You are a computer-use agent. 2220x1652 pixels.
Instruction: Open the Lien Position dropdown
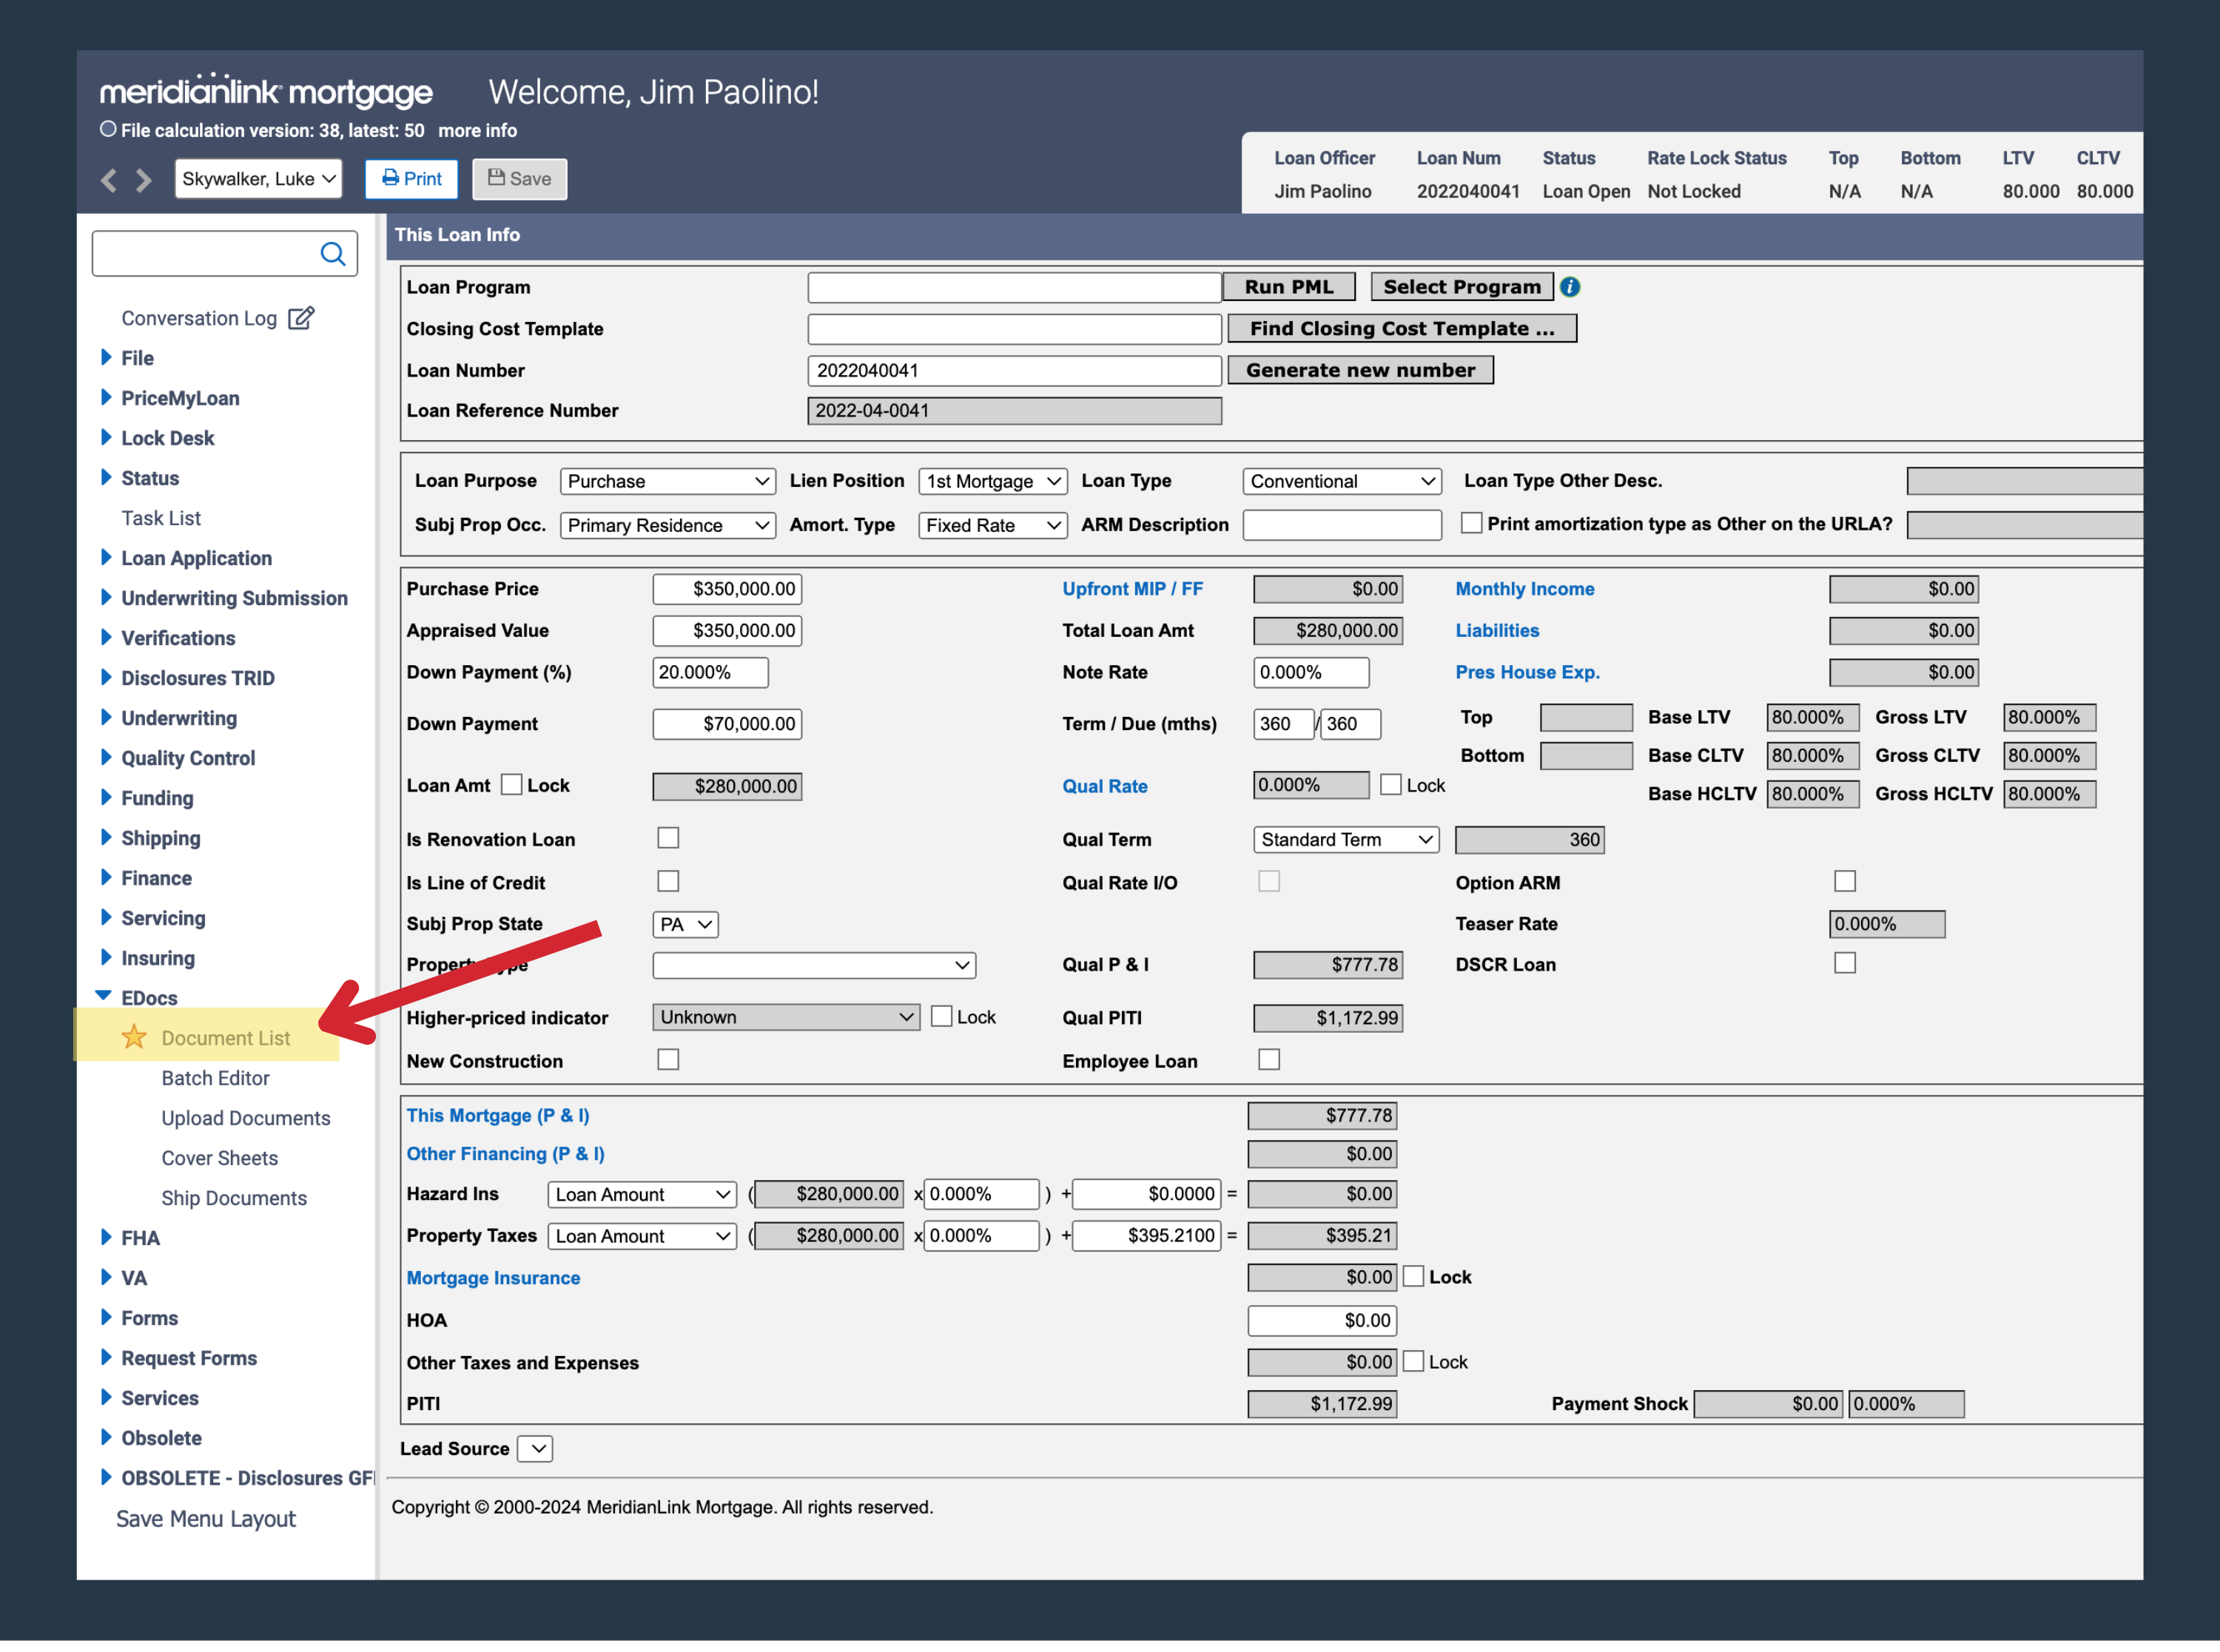992,481
